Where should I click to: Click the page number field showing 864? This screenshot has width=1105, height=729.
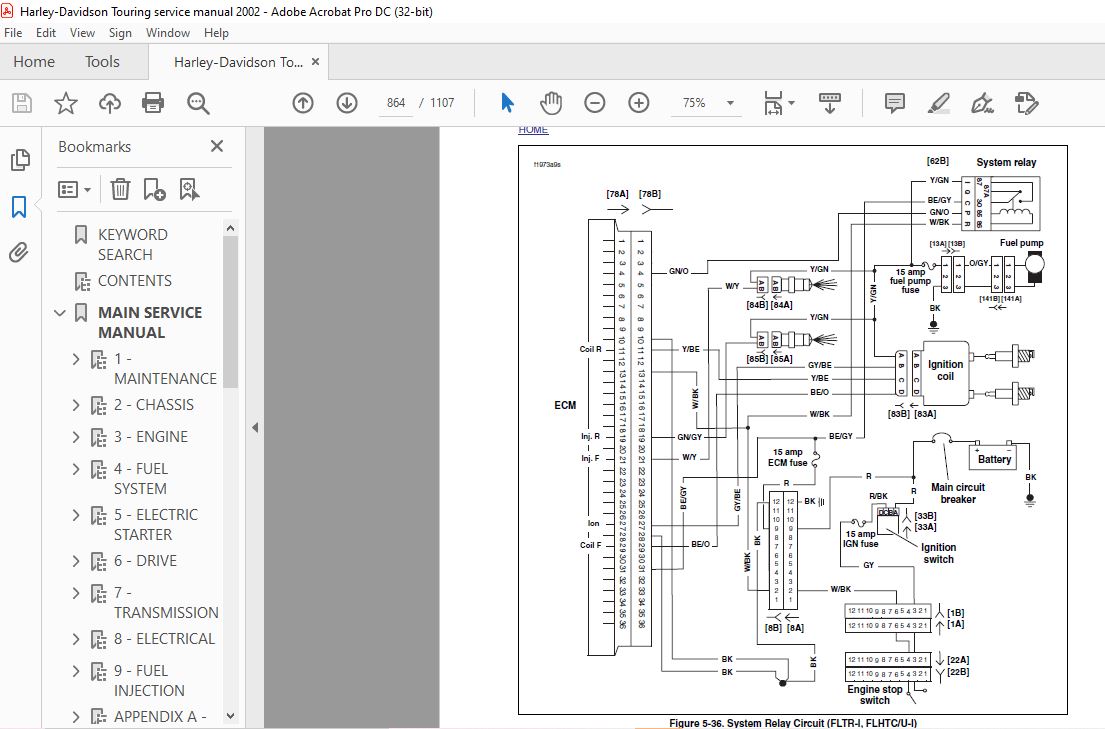(x=396, y=103)
